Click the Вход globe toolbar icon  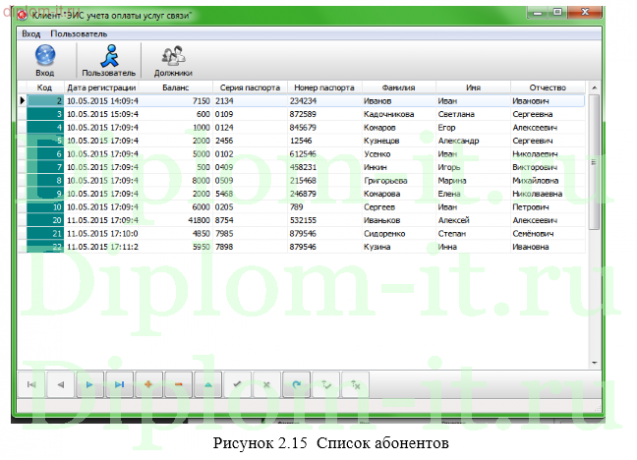(x=45, y=61)
